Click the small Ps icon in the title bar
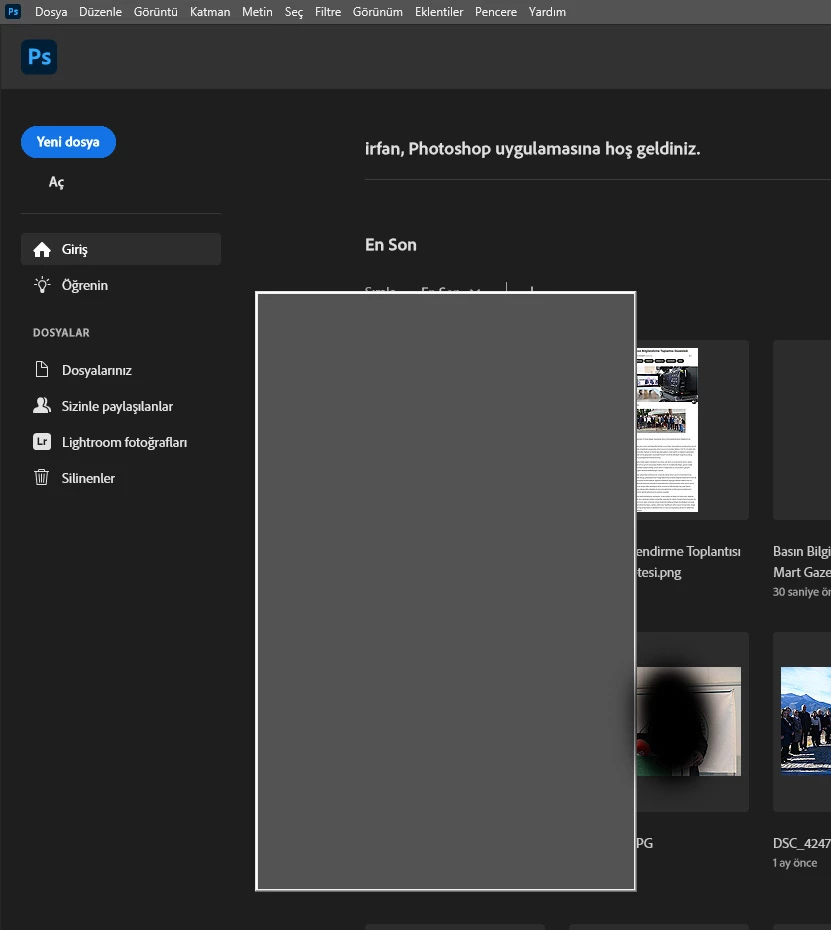The height and width of the screenshot is (930, 831). (12, 11)
